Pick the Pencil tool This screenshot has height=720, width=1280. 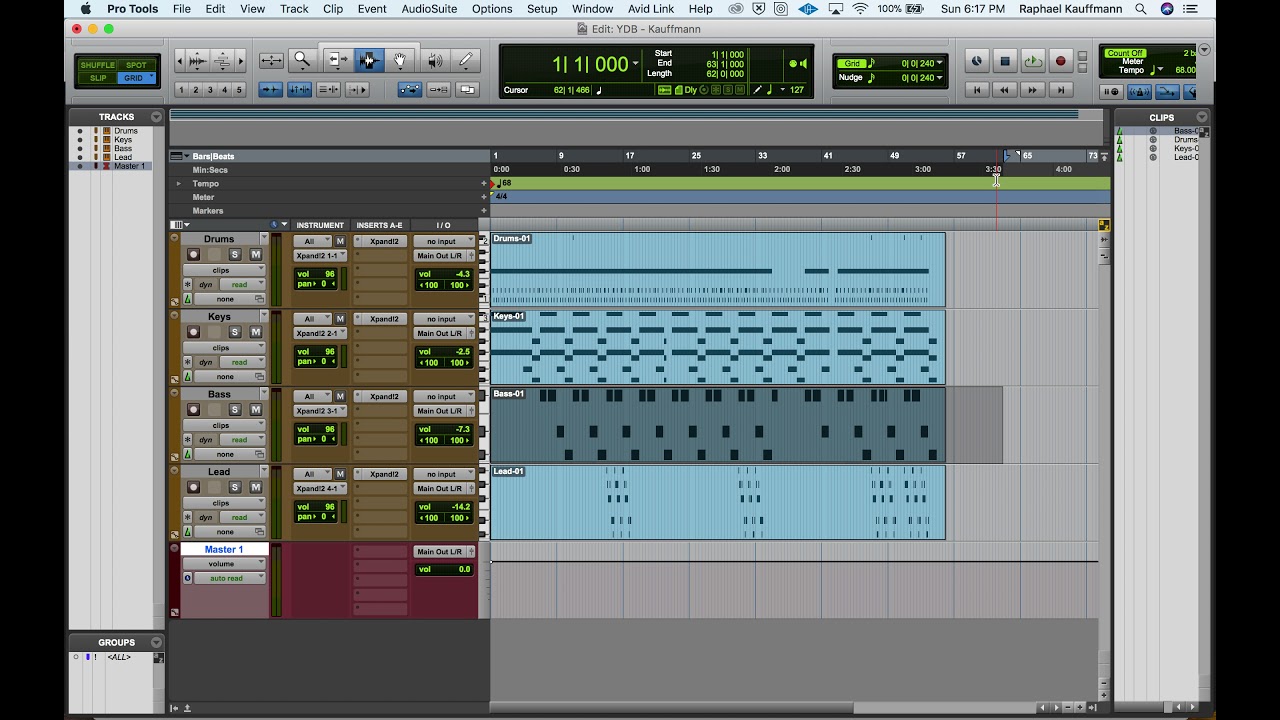pos(465,61)
